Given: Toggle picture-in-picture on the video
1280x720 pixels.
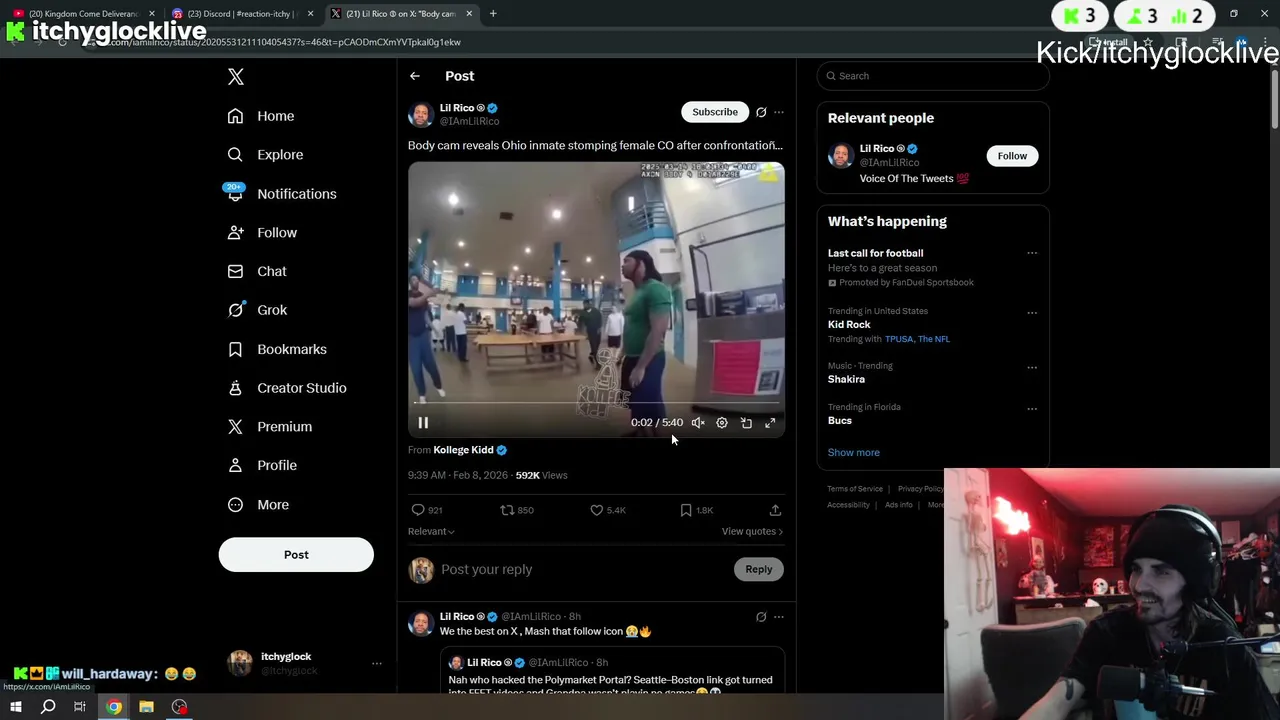Looking at the screenshot, I should tap(746, 423).
